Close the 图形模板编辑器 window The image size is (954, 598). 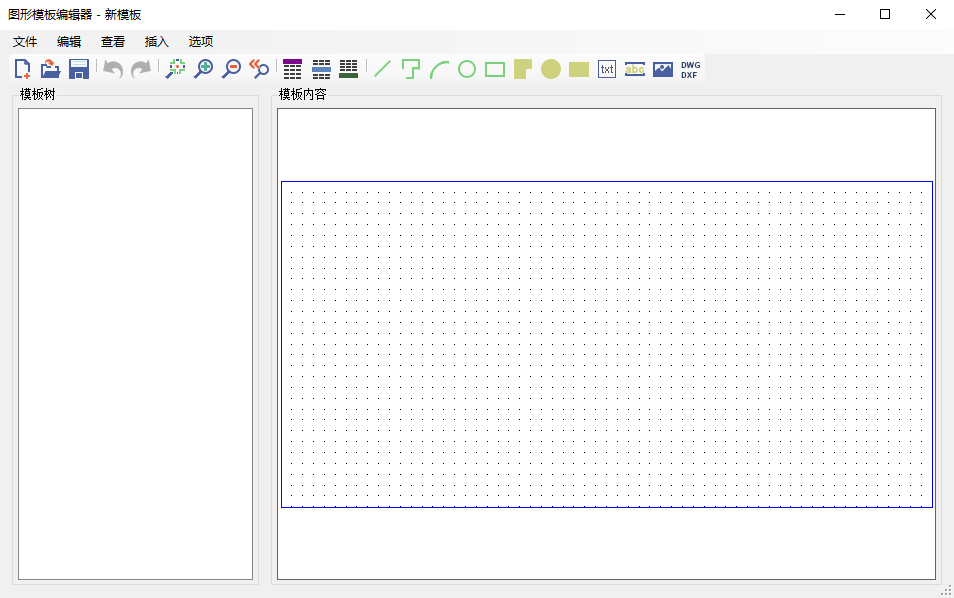point(931,14)
